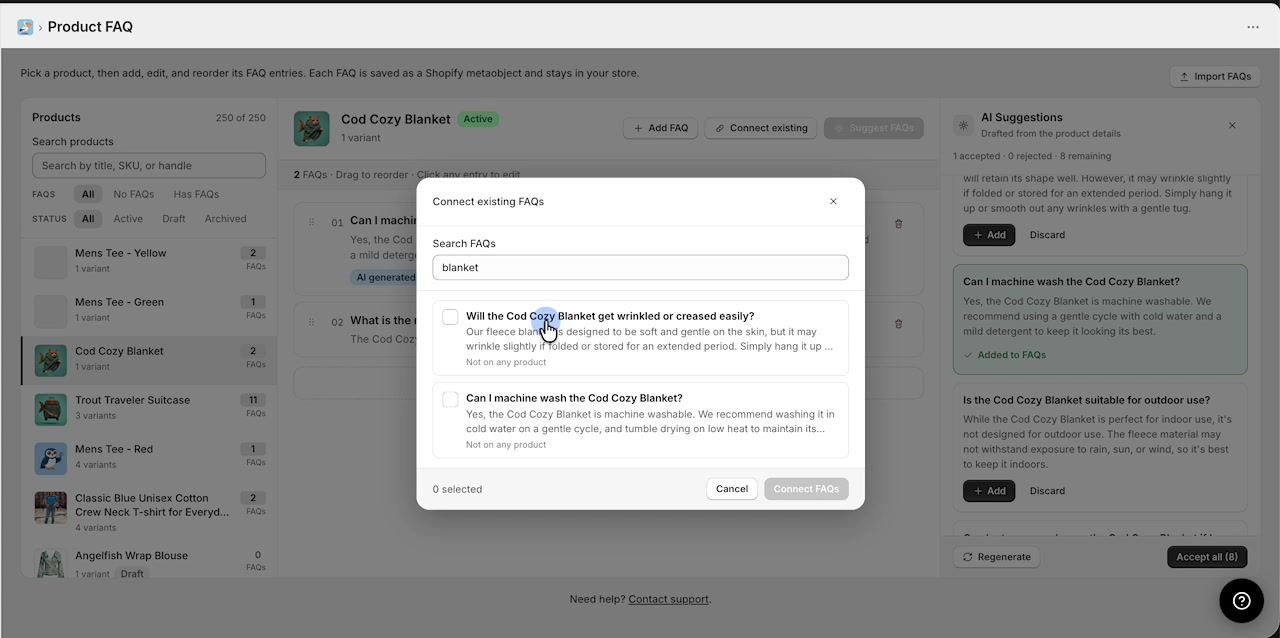Click the Connect existing button
1280x638 pixels.
pos(761,128)
